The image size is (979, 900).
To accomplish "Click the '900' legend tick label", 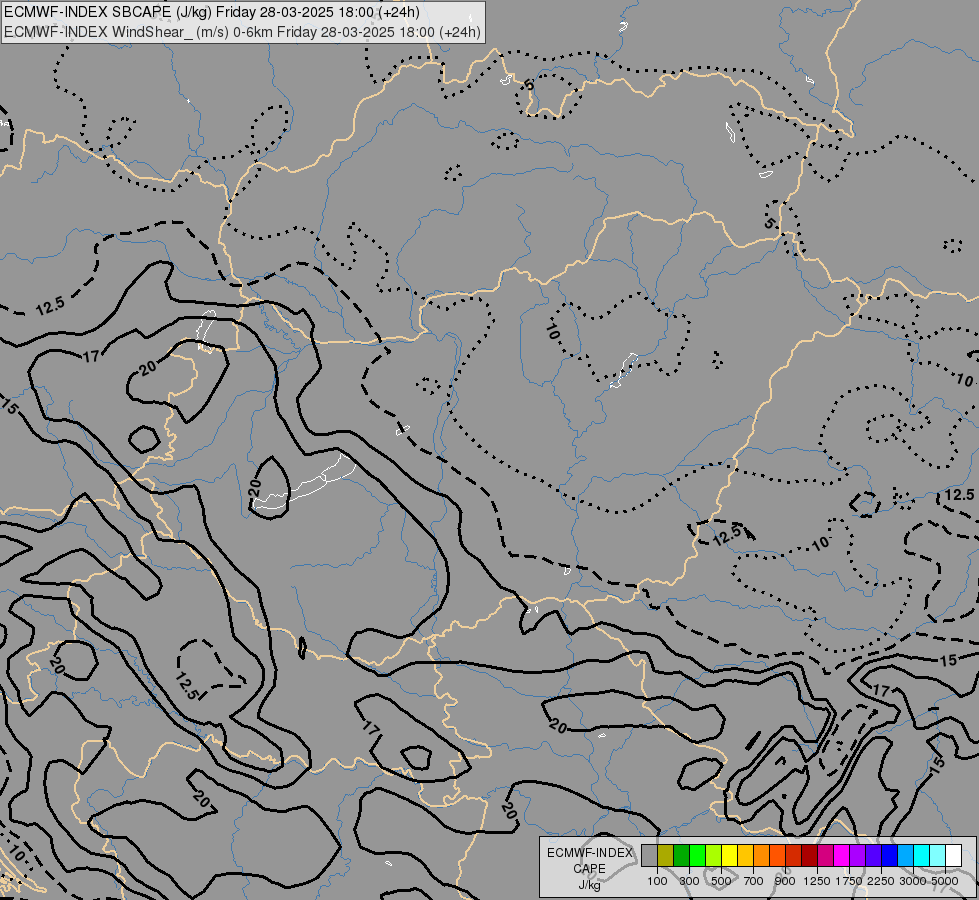I will pyautogui.click(x=785, y=881).
